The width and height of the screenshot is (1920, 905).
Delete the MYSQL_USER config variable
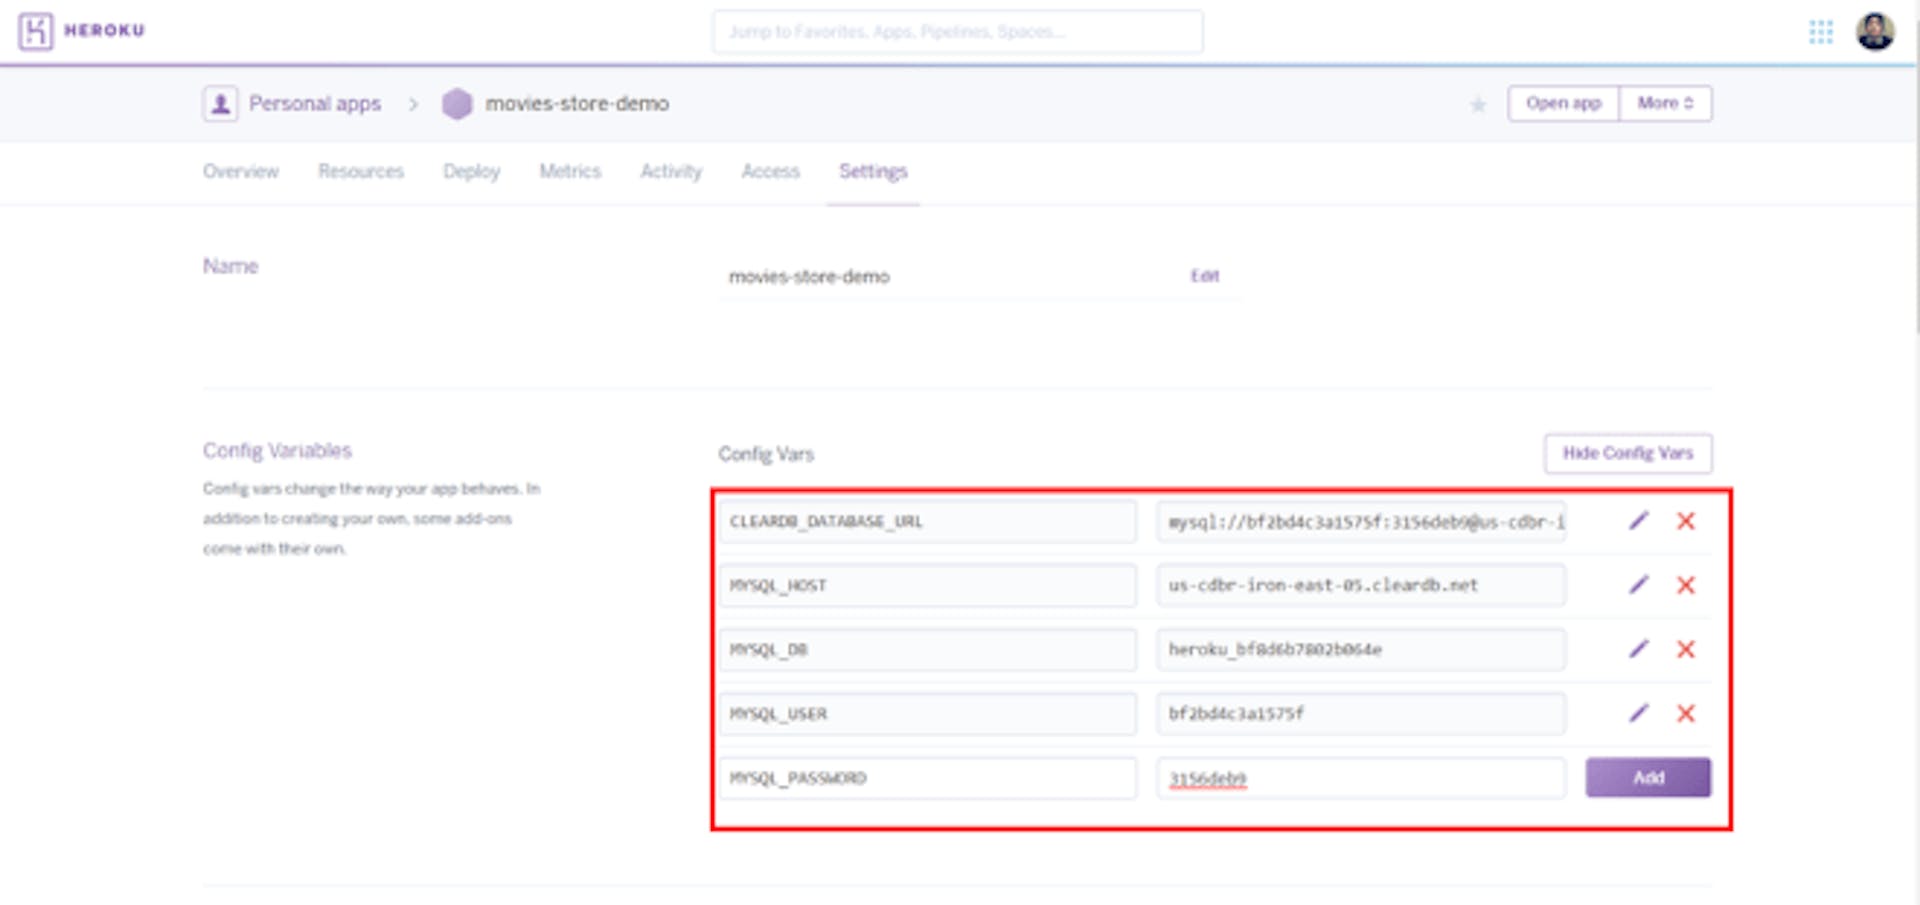(1686, 713)
